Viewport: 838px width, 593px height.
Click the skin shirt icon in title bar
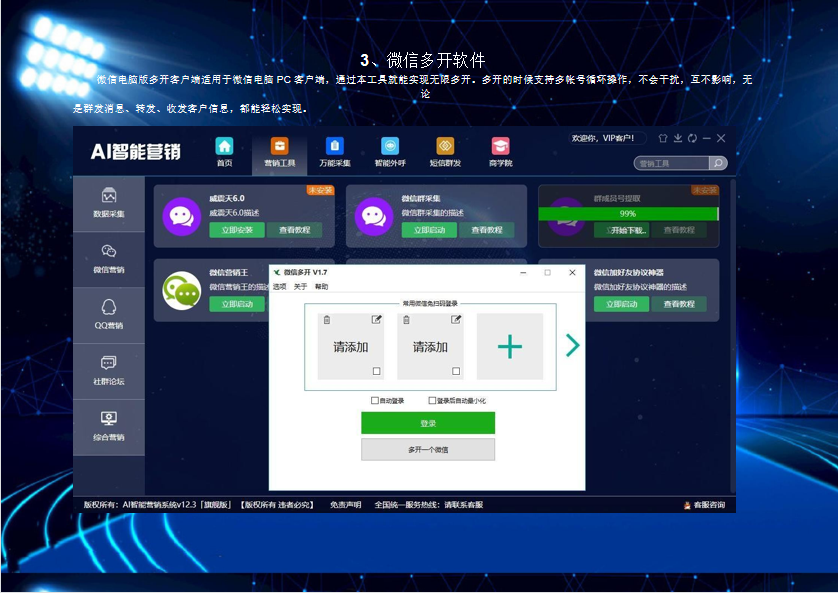tap(663, 138)
